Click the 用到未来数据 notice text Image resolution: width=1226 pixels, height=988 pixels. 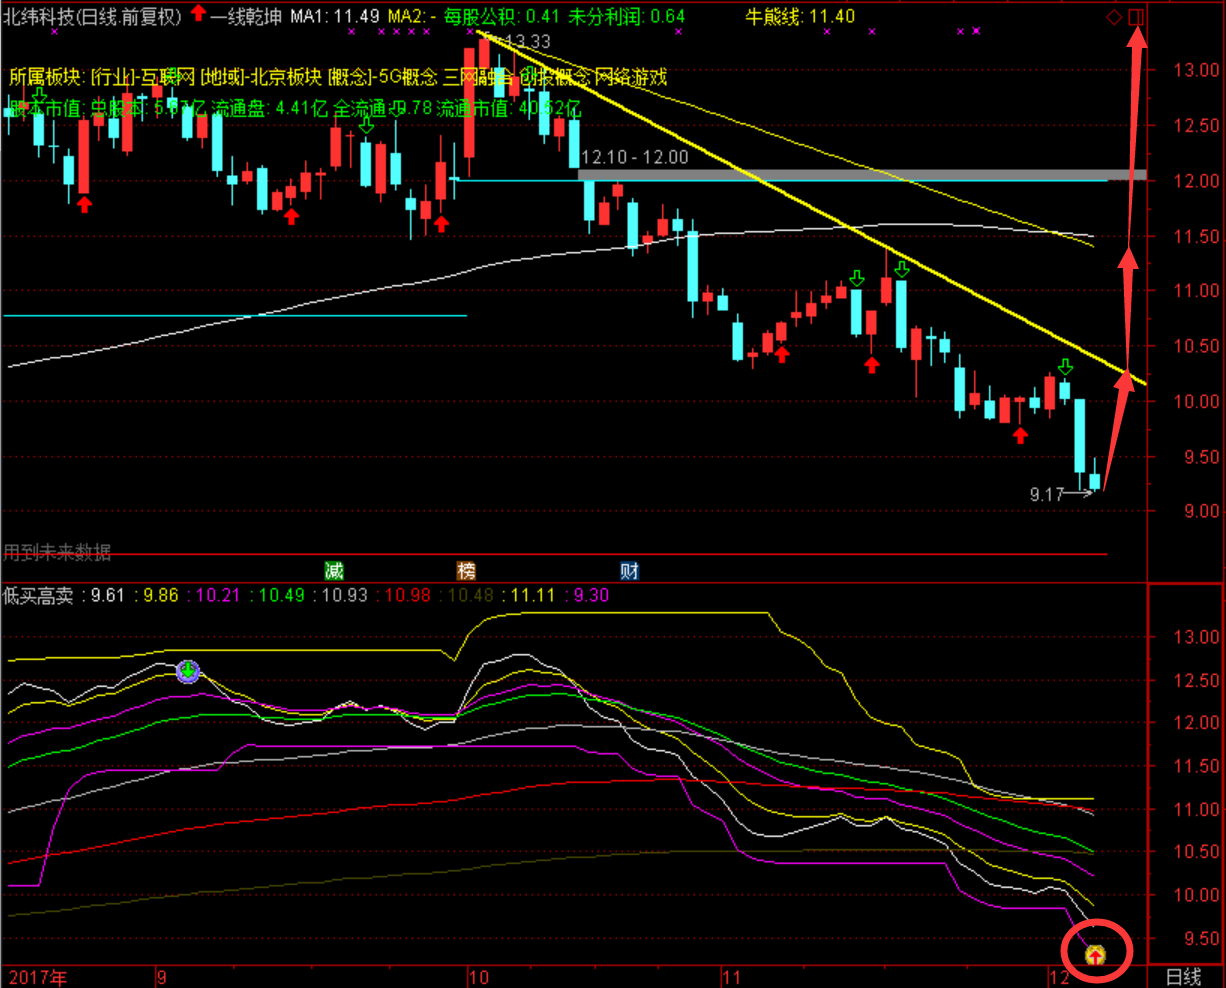click(x=57, y=552)
